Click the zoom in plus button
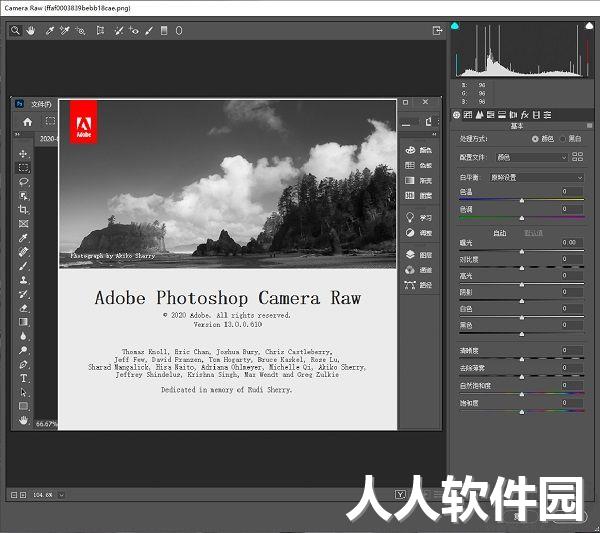This screenshot has width=600, height=533. [x=23, y=495]
